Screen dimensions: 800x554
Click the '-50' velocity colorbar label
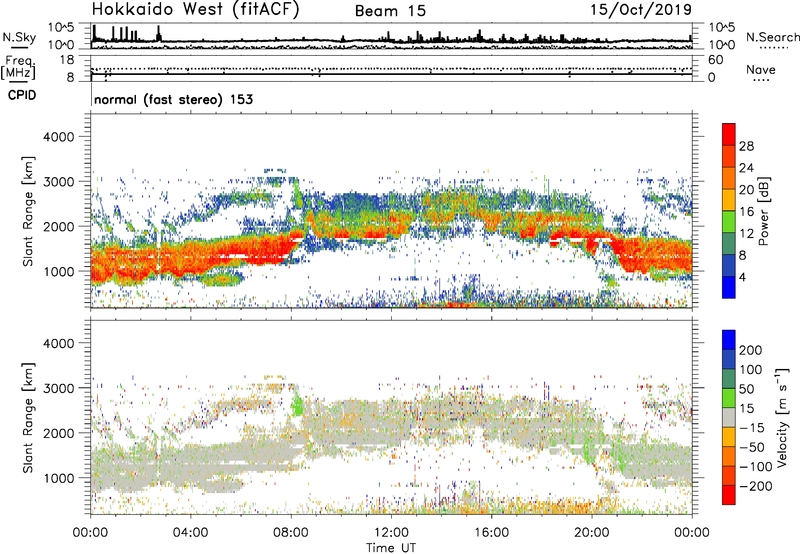point(752,447)
